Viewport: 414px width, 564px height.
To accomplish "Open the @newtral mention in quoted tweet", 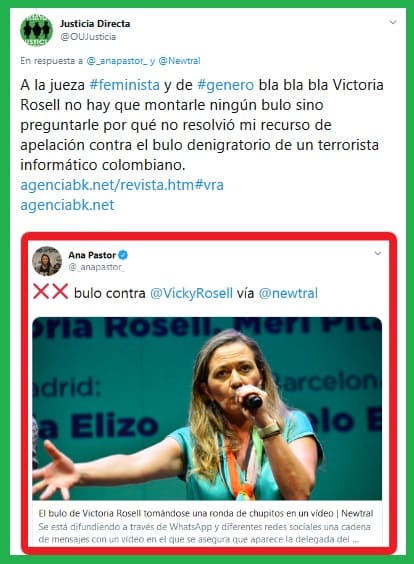I will 288,293.
